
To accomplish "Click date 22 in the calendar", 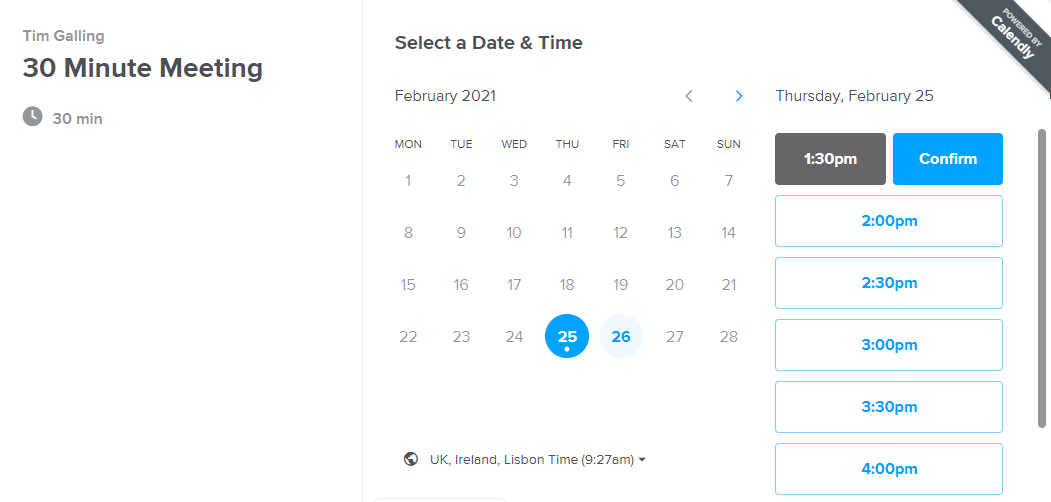I will click(x=408, y=337).
